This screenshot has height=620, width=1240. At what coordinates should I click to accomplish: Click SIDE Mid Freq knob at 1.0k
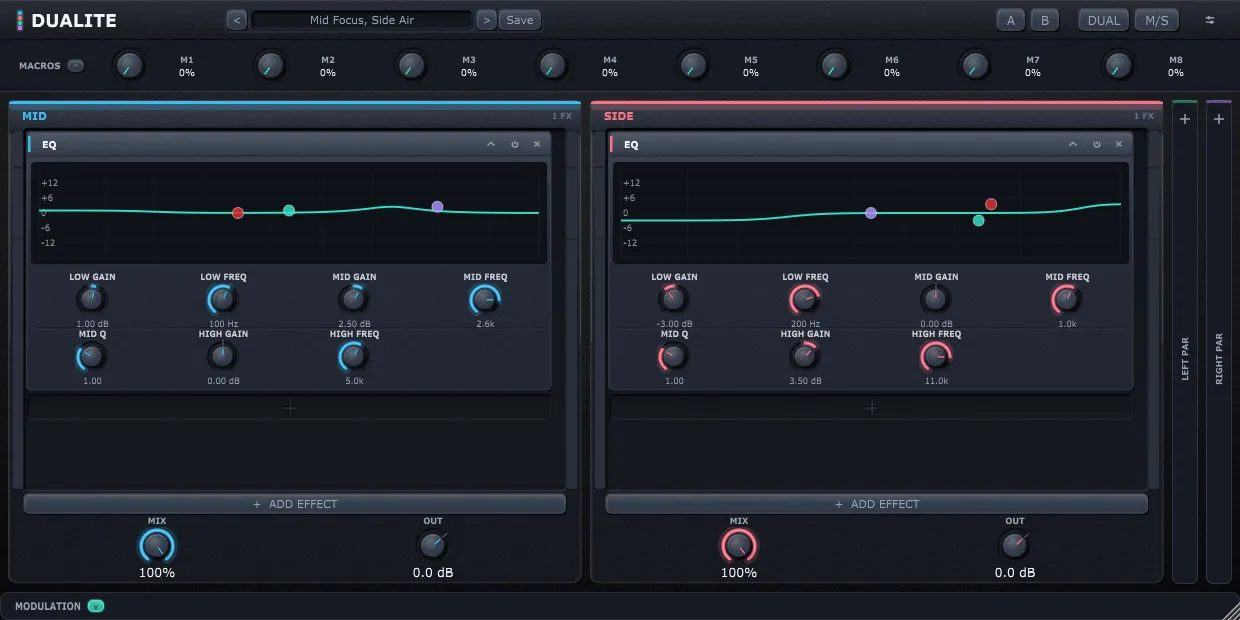1067,299
